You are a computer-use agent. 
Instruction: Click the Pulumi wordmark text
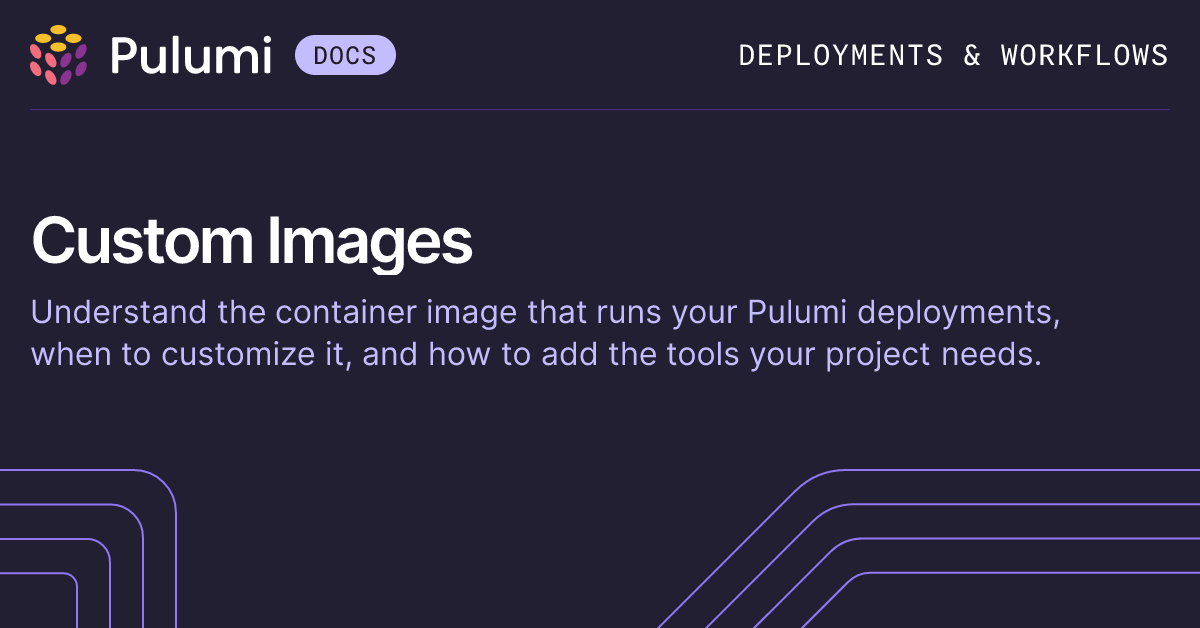pos(190,55)
